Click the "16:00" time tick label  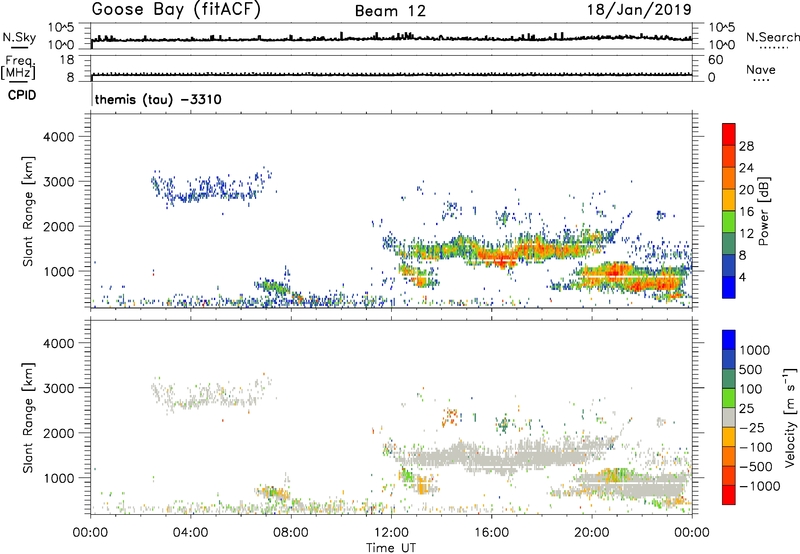click(x=491, y=533)
